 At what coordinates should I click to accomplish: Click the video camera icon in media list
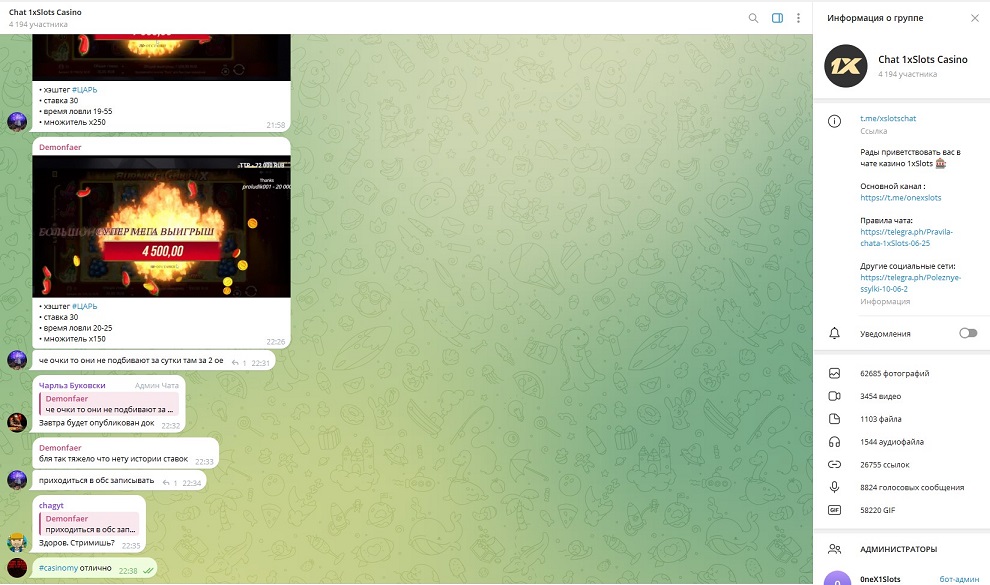835,396
